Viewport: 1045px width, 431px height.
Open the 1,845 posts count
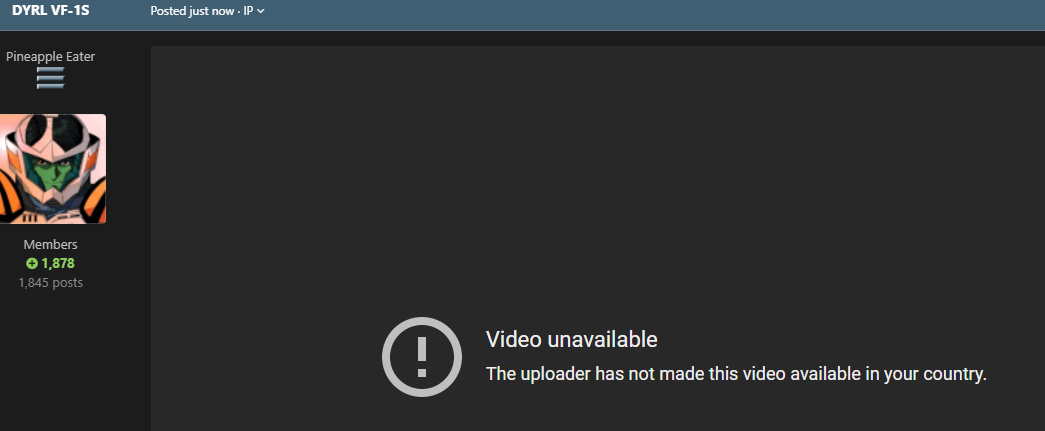51,282
